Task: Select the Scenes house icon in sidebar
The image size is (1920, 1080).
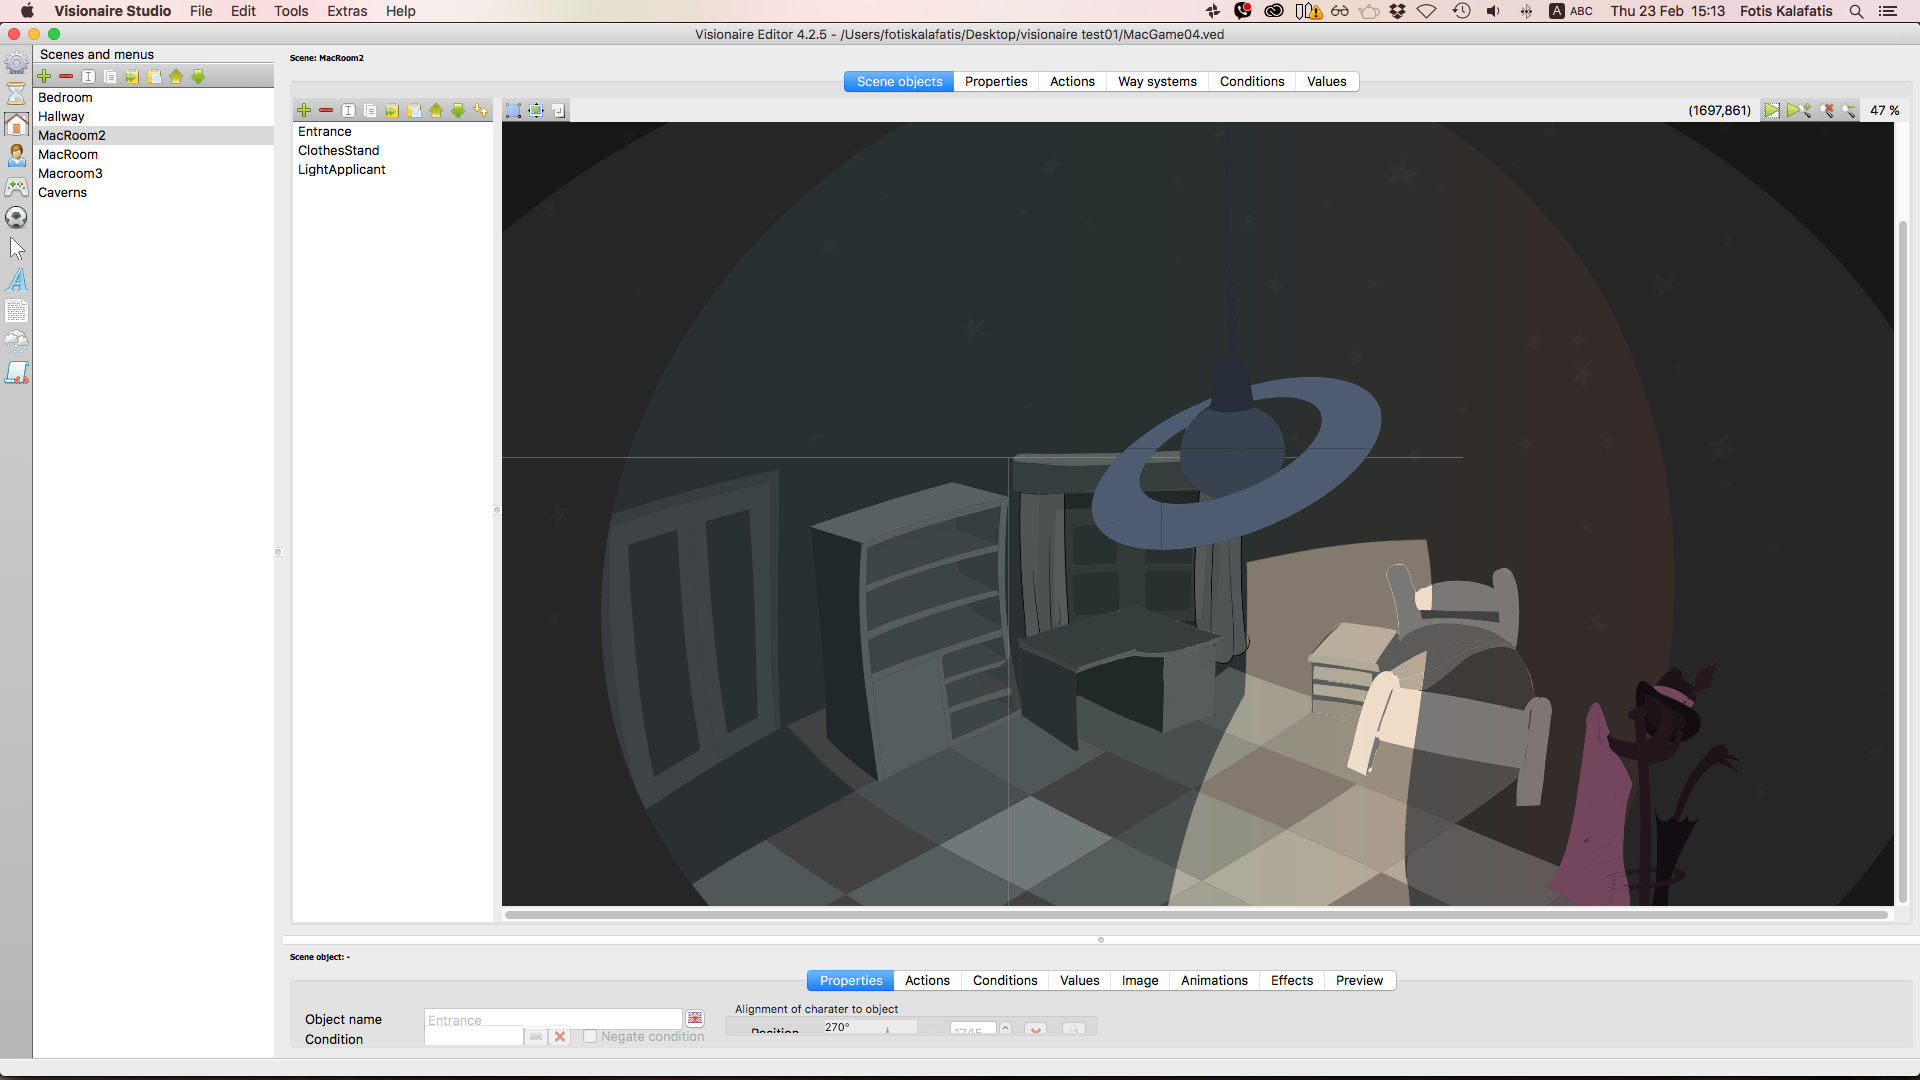Action: [16, 124]
